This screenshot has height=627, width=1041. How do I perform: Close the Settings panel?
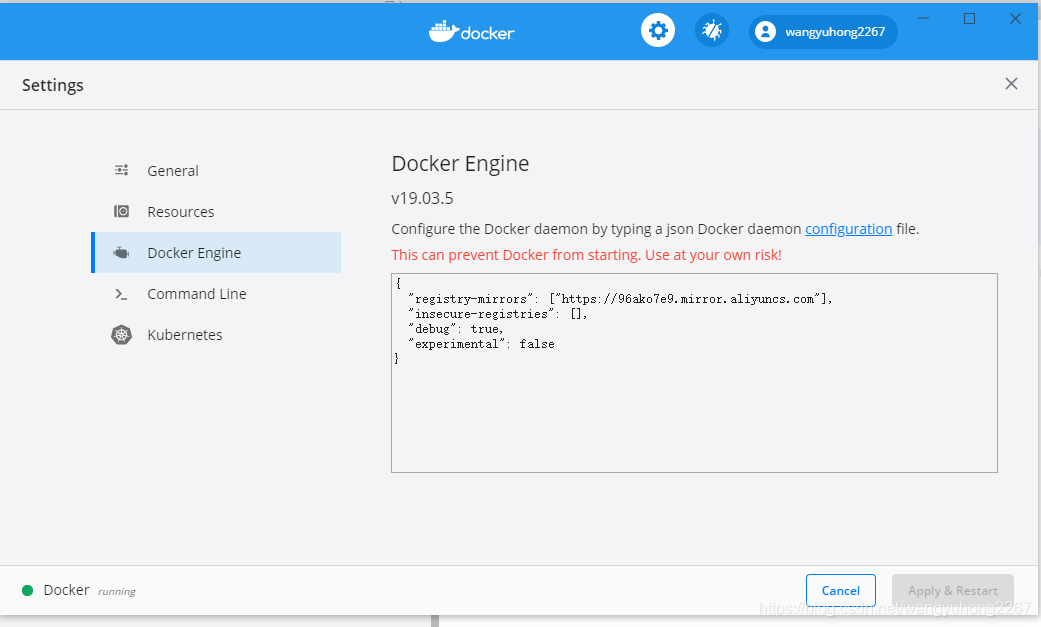coord(1011,84)
